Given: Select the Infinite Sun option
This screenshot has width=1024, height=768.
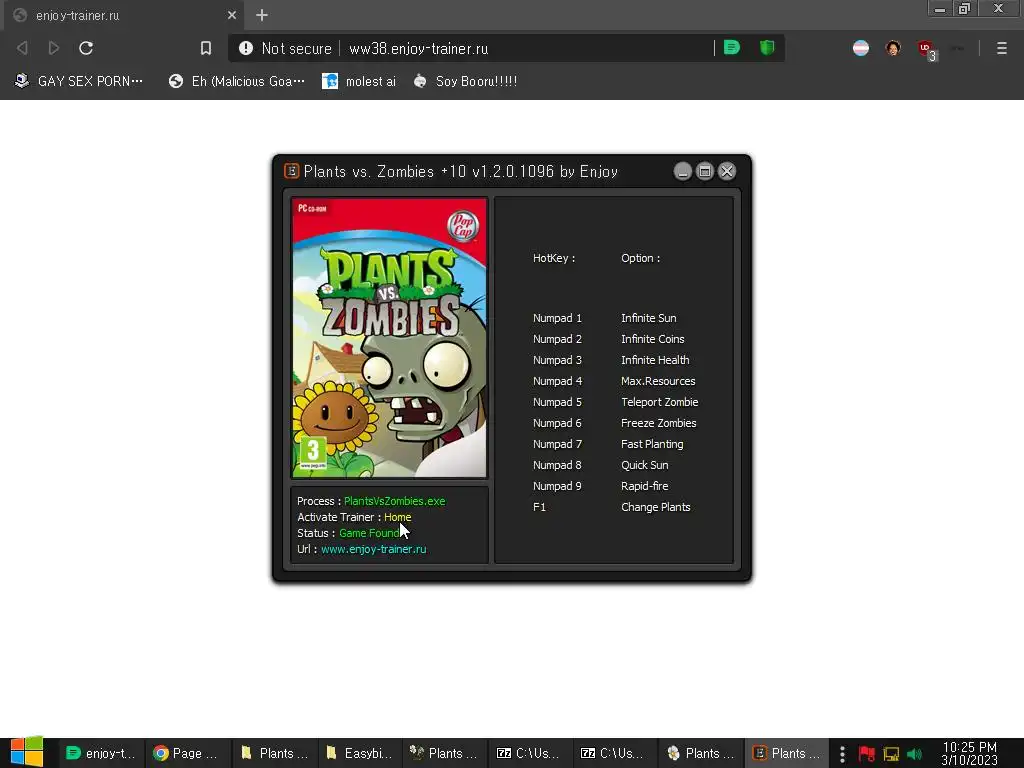Looking at the screenshot, I should point(648,318).
